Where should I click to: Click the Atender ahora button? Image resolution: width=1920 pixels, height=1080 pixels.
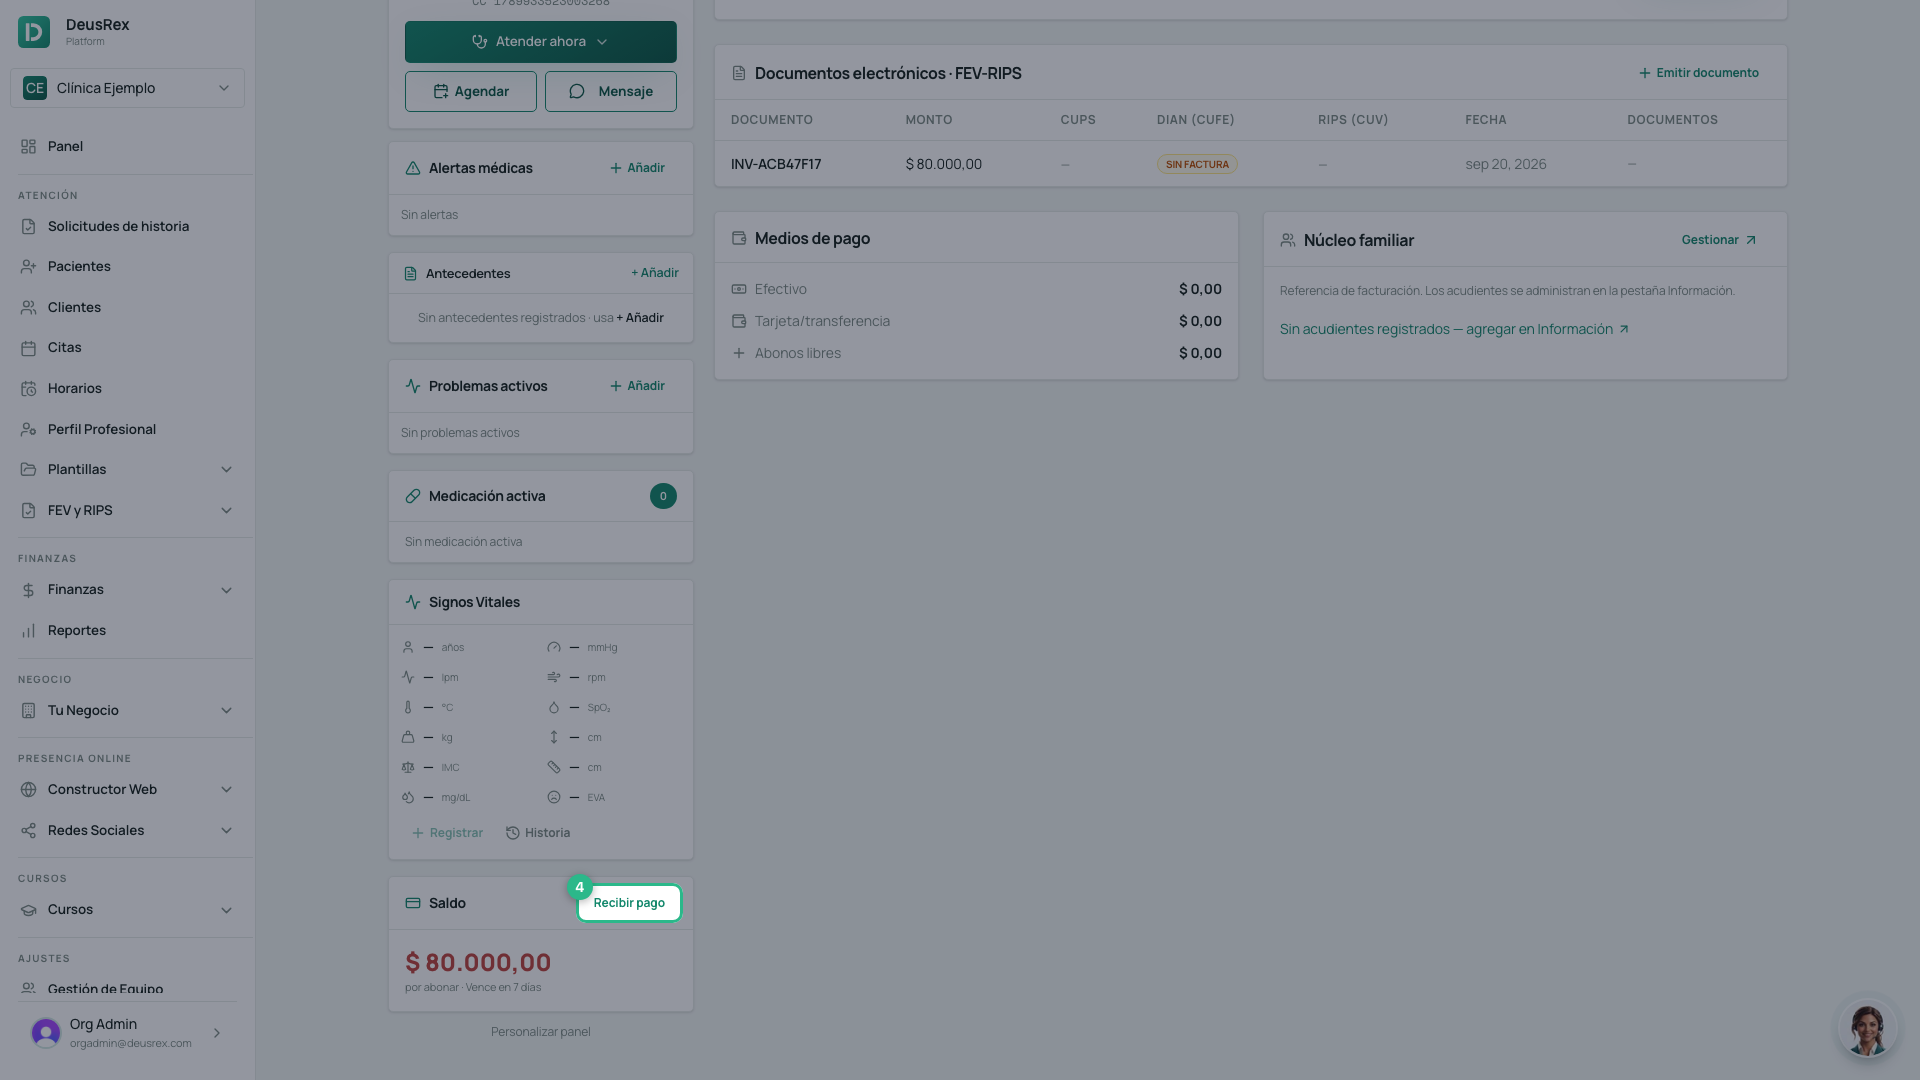pos(540,42)
